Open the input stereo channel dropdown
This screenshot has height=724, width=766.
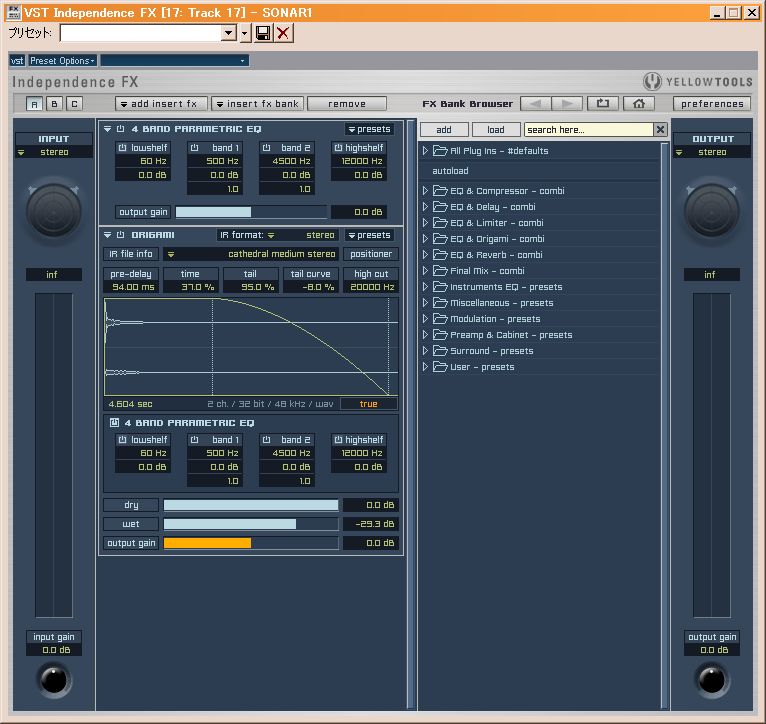(54, 152)
